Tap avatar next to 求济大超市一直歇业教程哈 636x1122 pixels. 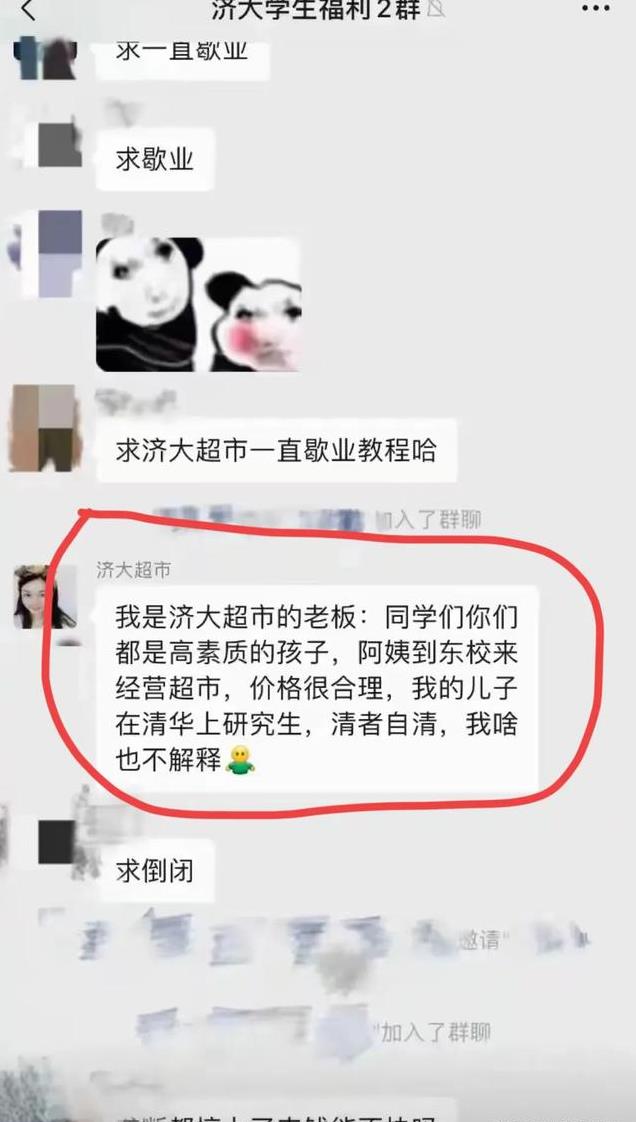point(43,428)
